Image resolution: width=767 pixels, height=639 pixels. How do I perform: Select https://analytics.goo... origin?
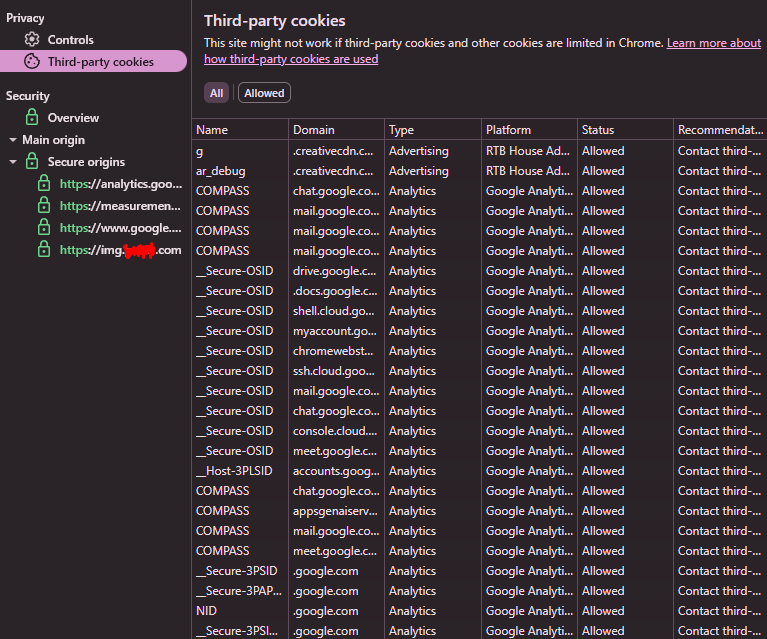coord(121,184)
